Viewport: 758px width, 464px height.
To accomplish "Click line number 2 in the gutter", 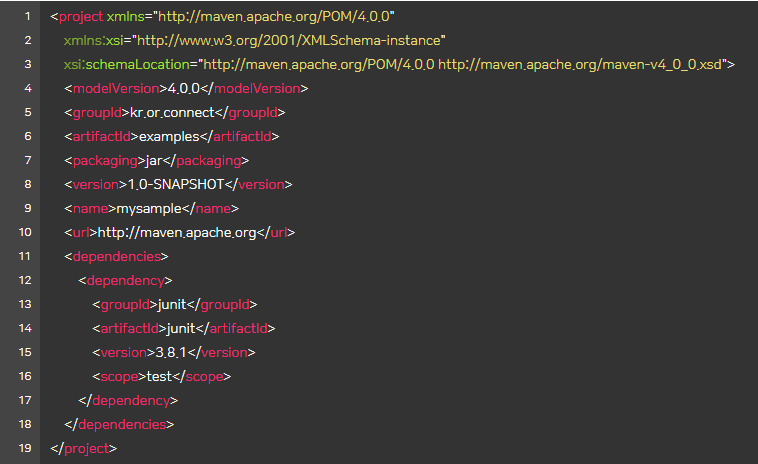I will (x=28, y=40).
